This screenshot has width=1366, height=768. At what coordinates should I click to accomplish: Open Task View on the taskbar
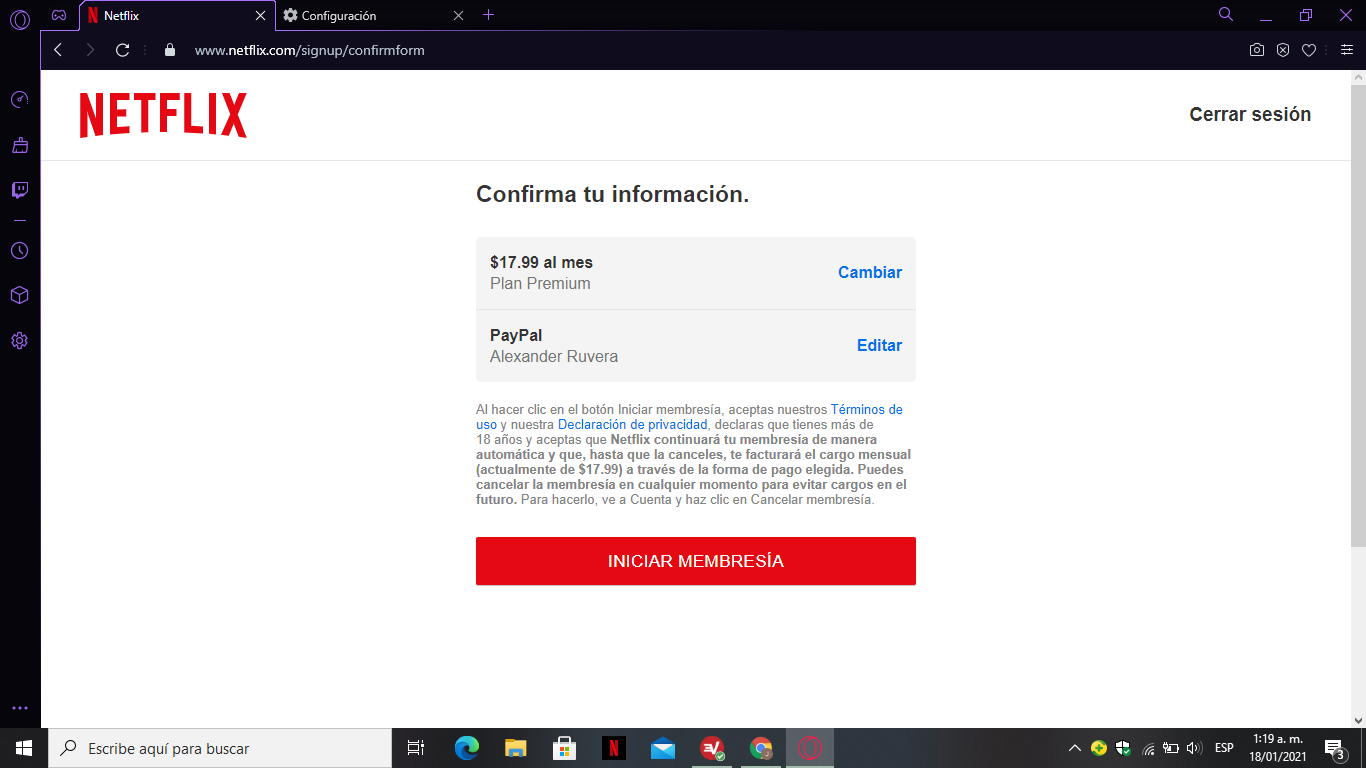(416, 748)
